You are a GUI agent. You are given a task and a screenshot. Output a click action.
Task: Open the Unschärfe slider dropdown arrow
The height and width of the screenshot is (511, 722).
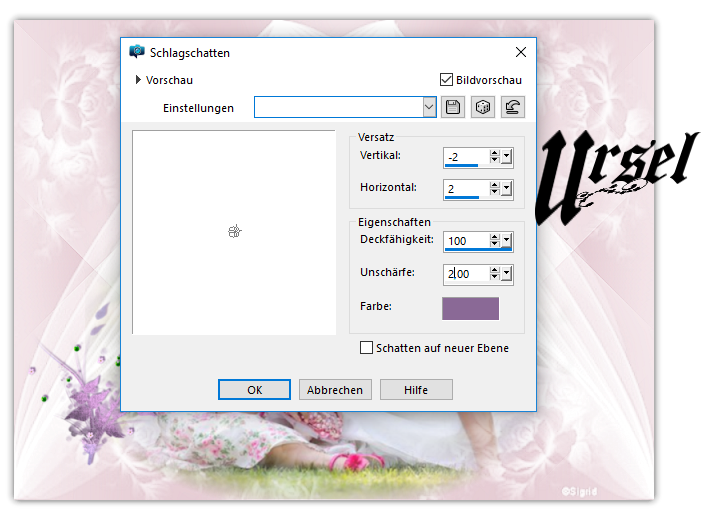(x=507, y=273)
